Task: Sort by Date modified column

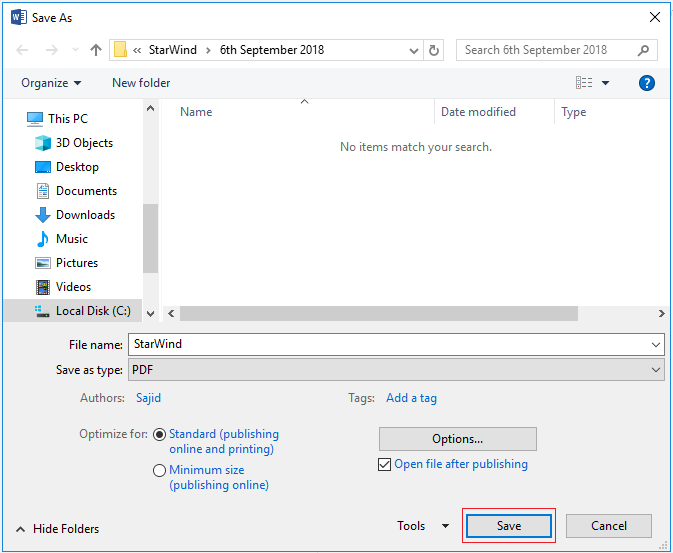Action: [478, 112]
